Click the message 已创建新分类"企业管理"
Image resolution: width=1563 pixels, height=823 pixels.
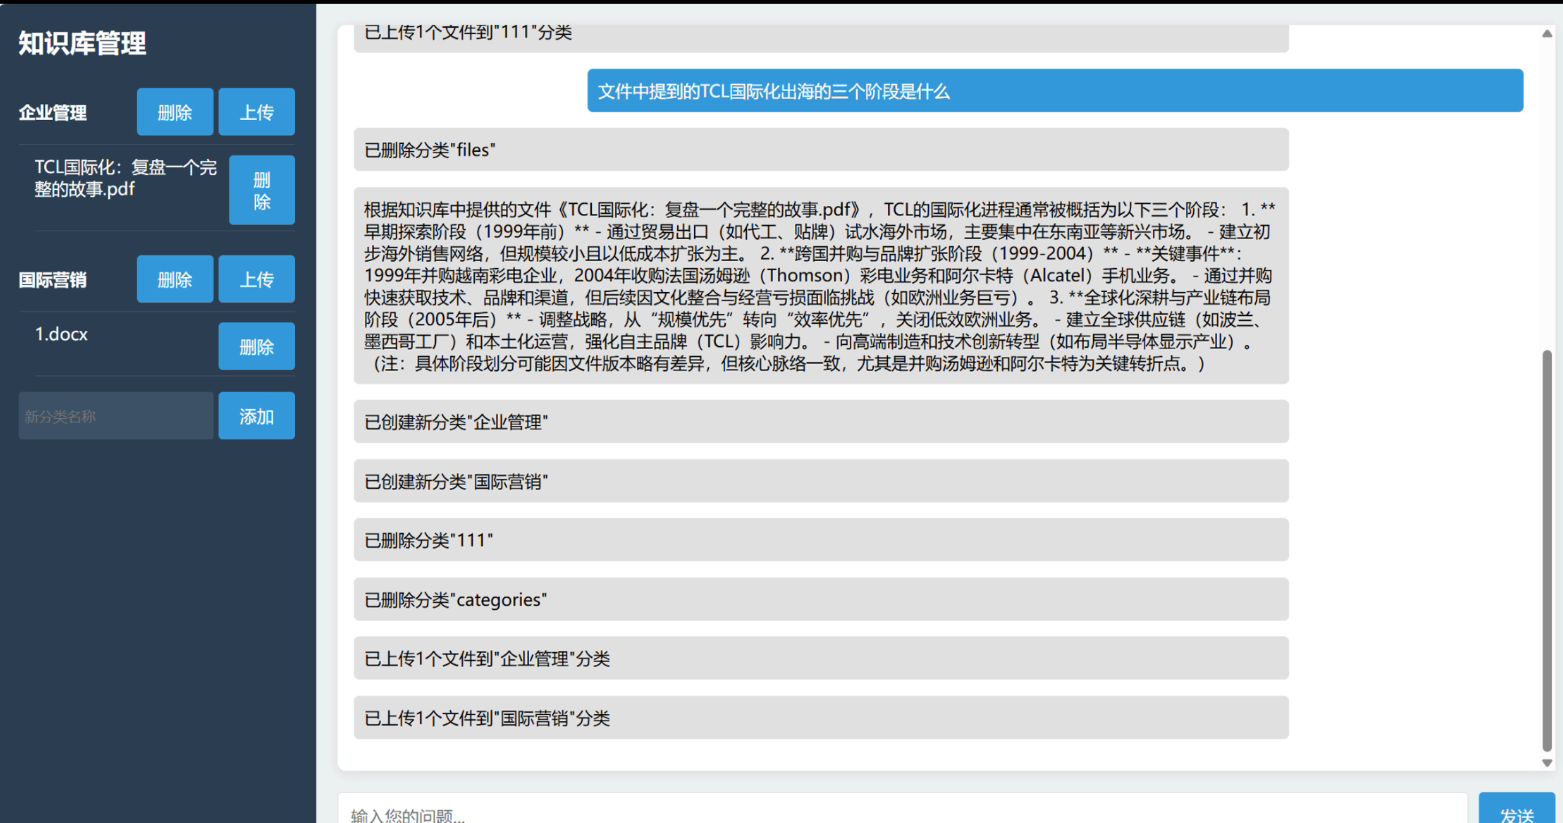[821, 422]
